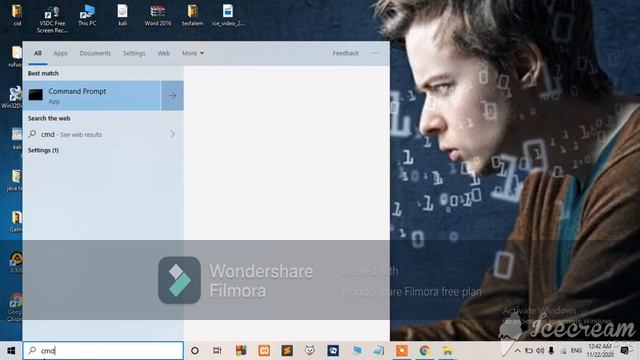
Task: Click in the cmd search box
Action: coord(103,350)
